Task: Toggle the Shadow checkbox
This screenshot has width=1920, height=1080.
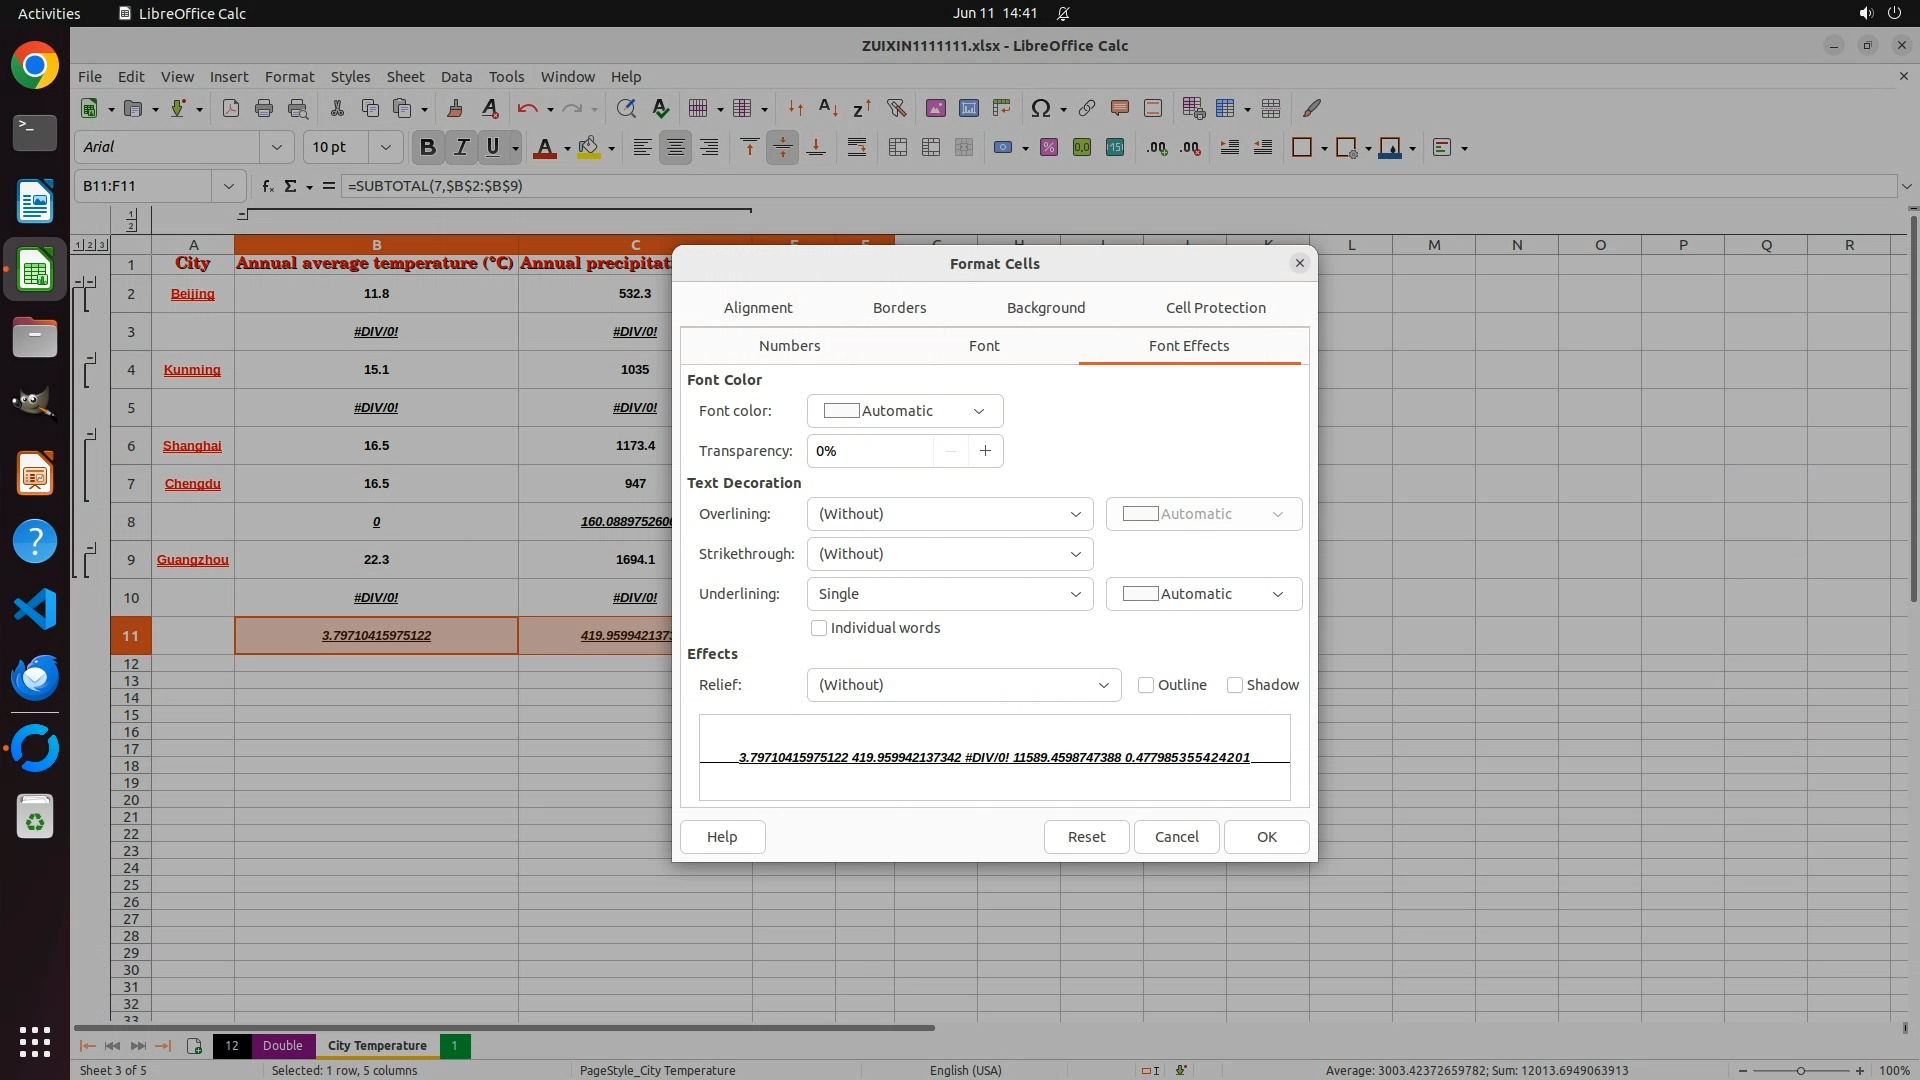Action: pyautogui.click(x=1235, y=685)
